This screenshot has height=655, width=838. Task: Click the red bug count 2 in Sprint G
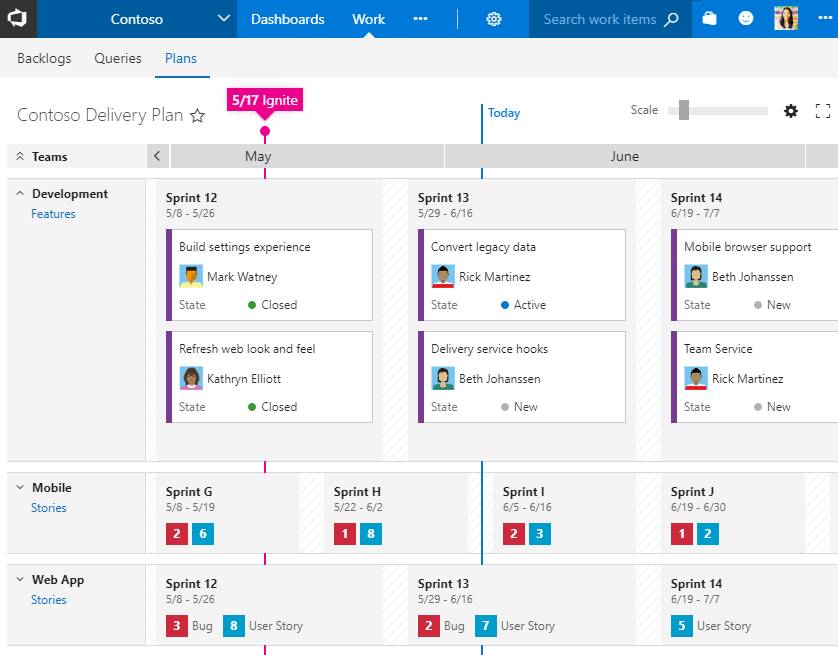coord(177,534)
